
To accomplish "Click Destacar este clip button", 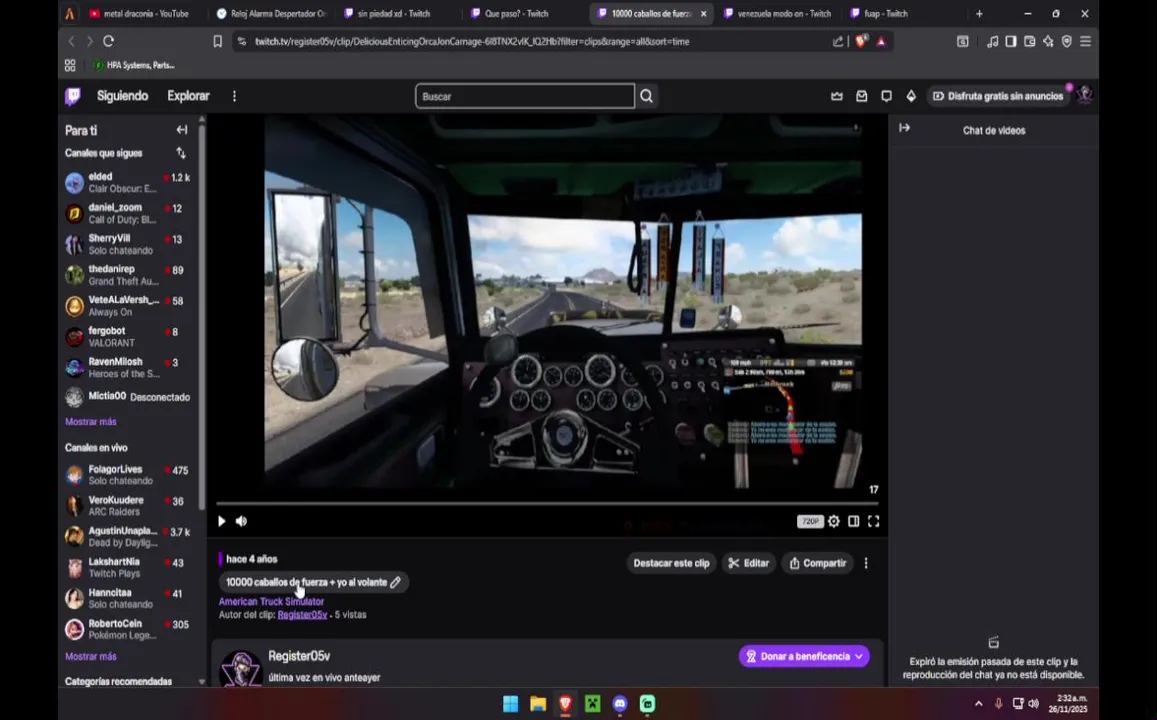I will (x=671, y=563).
